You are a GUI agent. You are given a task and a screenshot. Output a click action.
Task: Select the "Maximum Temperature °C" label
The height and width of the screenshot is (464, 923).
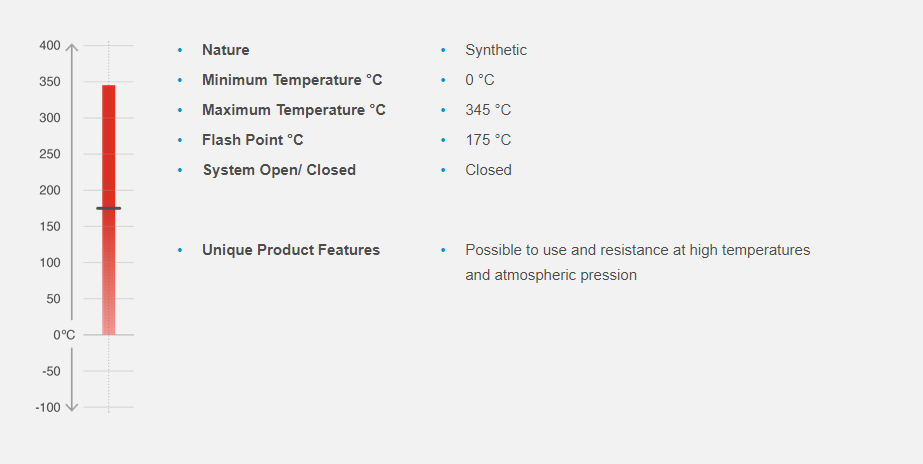294,110
